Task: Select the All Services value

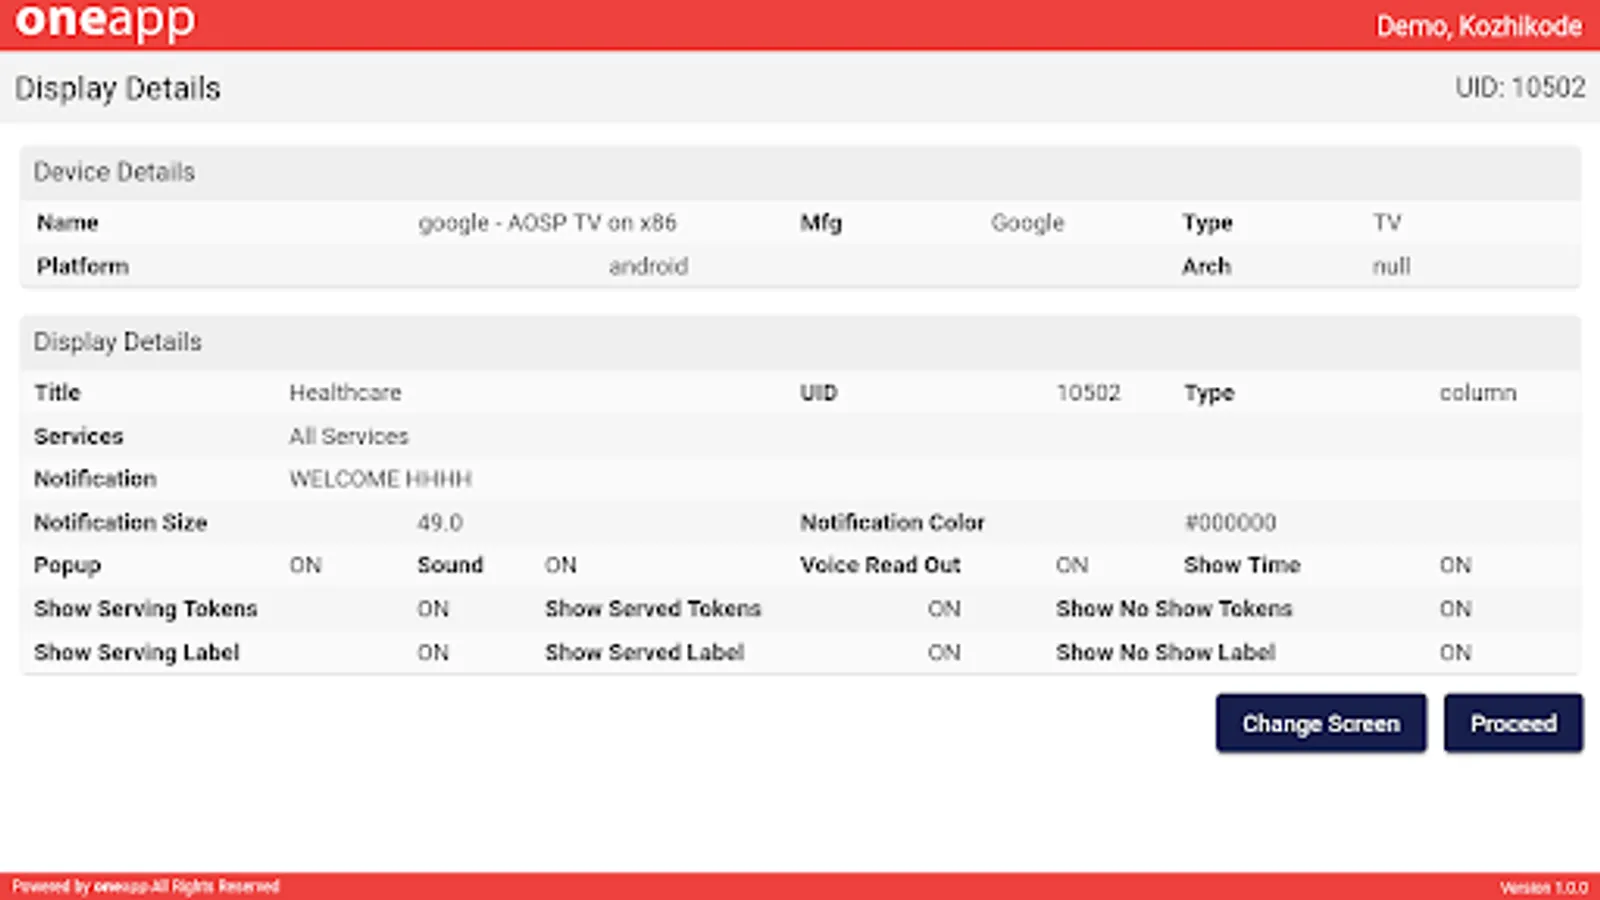Action: tap(348, 436)
